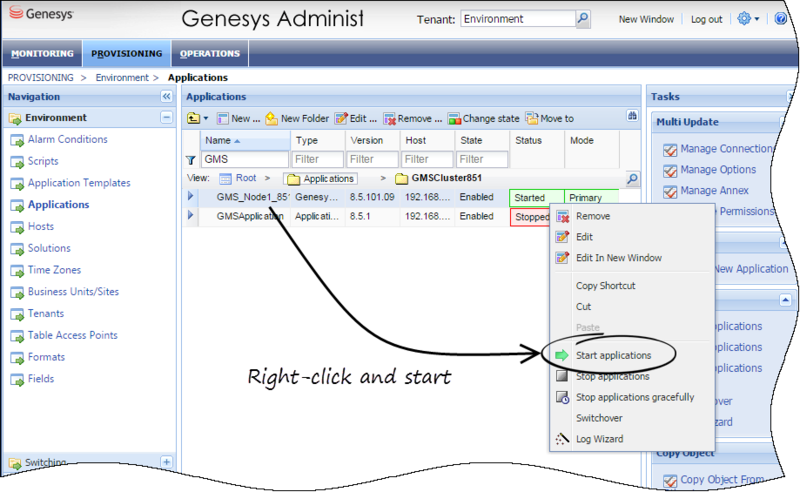This screenshot has width=800, height=492.
Task: Click the New application toolbar button
Action: [238, 118]
